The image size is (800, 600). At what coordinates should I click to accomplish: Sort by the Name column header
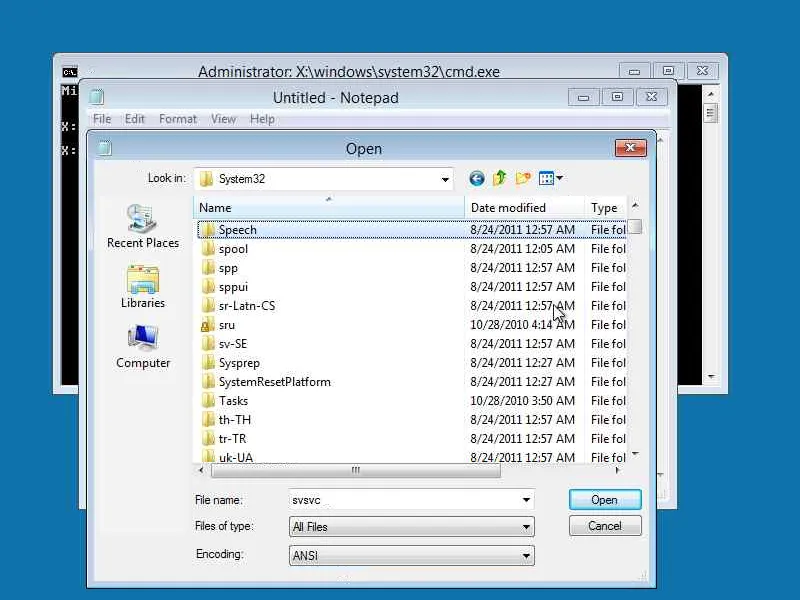tap(329, 208)
